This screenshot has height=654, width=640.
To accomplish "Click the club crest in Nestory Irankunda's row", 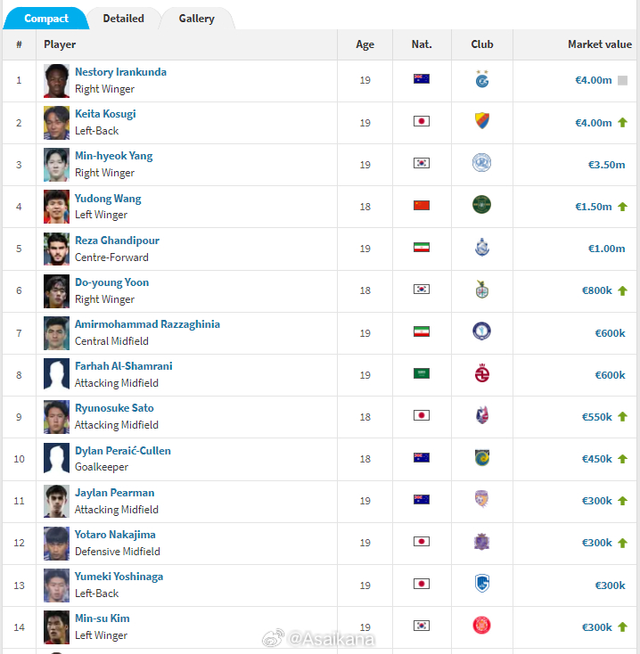I will 482,80.
